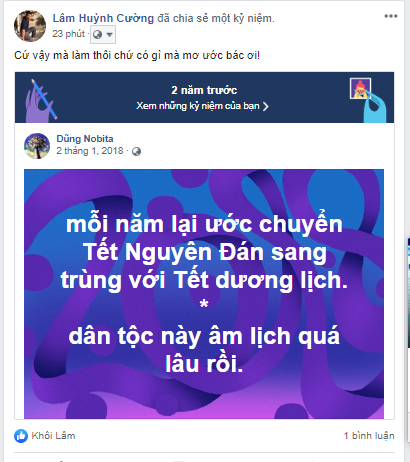Image resolution: width=410 pixels, height=462 pixels.
Task: Click the blue like reaction icon
Action: coord(21,436)
